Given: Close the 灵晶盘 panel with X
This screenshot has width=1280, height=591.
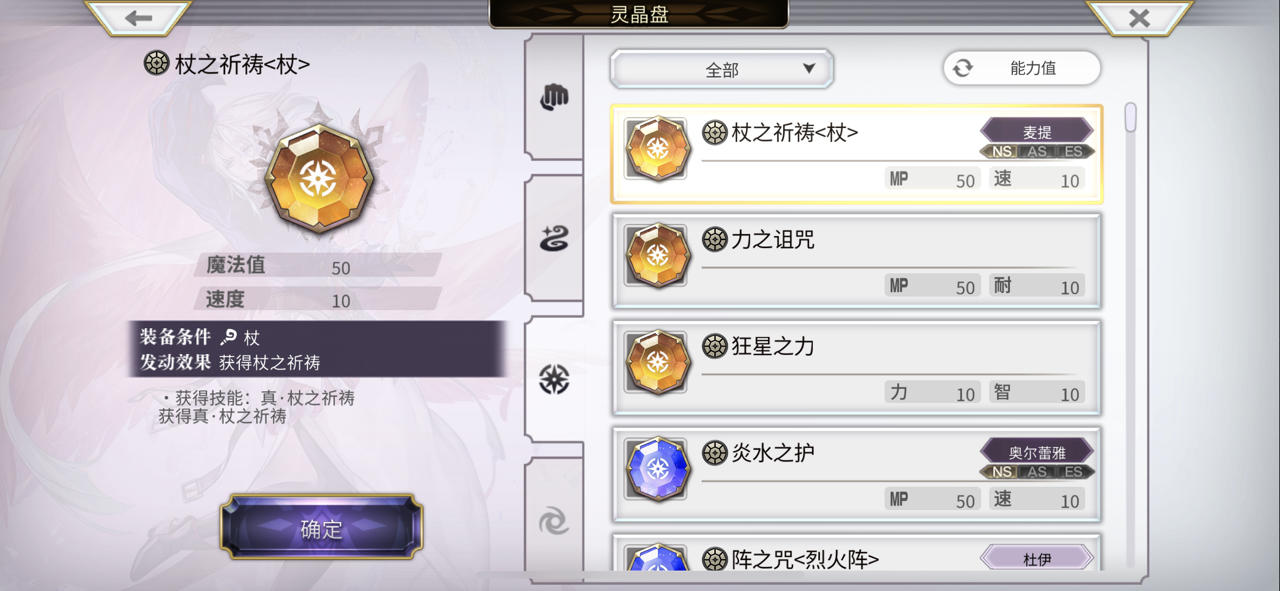Looking at the screenshot, I should (1139, 18).
